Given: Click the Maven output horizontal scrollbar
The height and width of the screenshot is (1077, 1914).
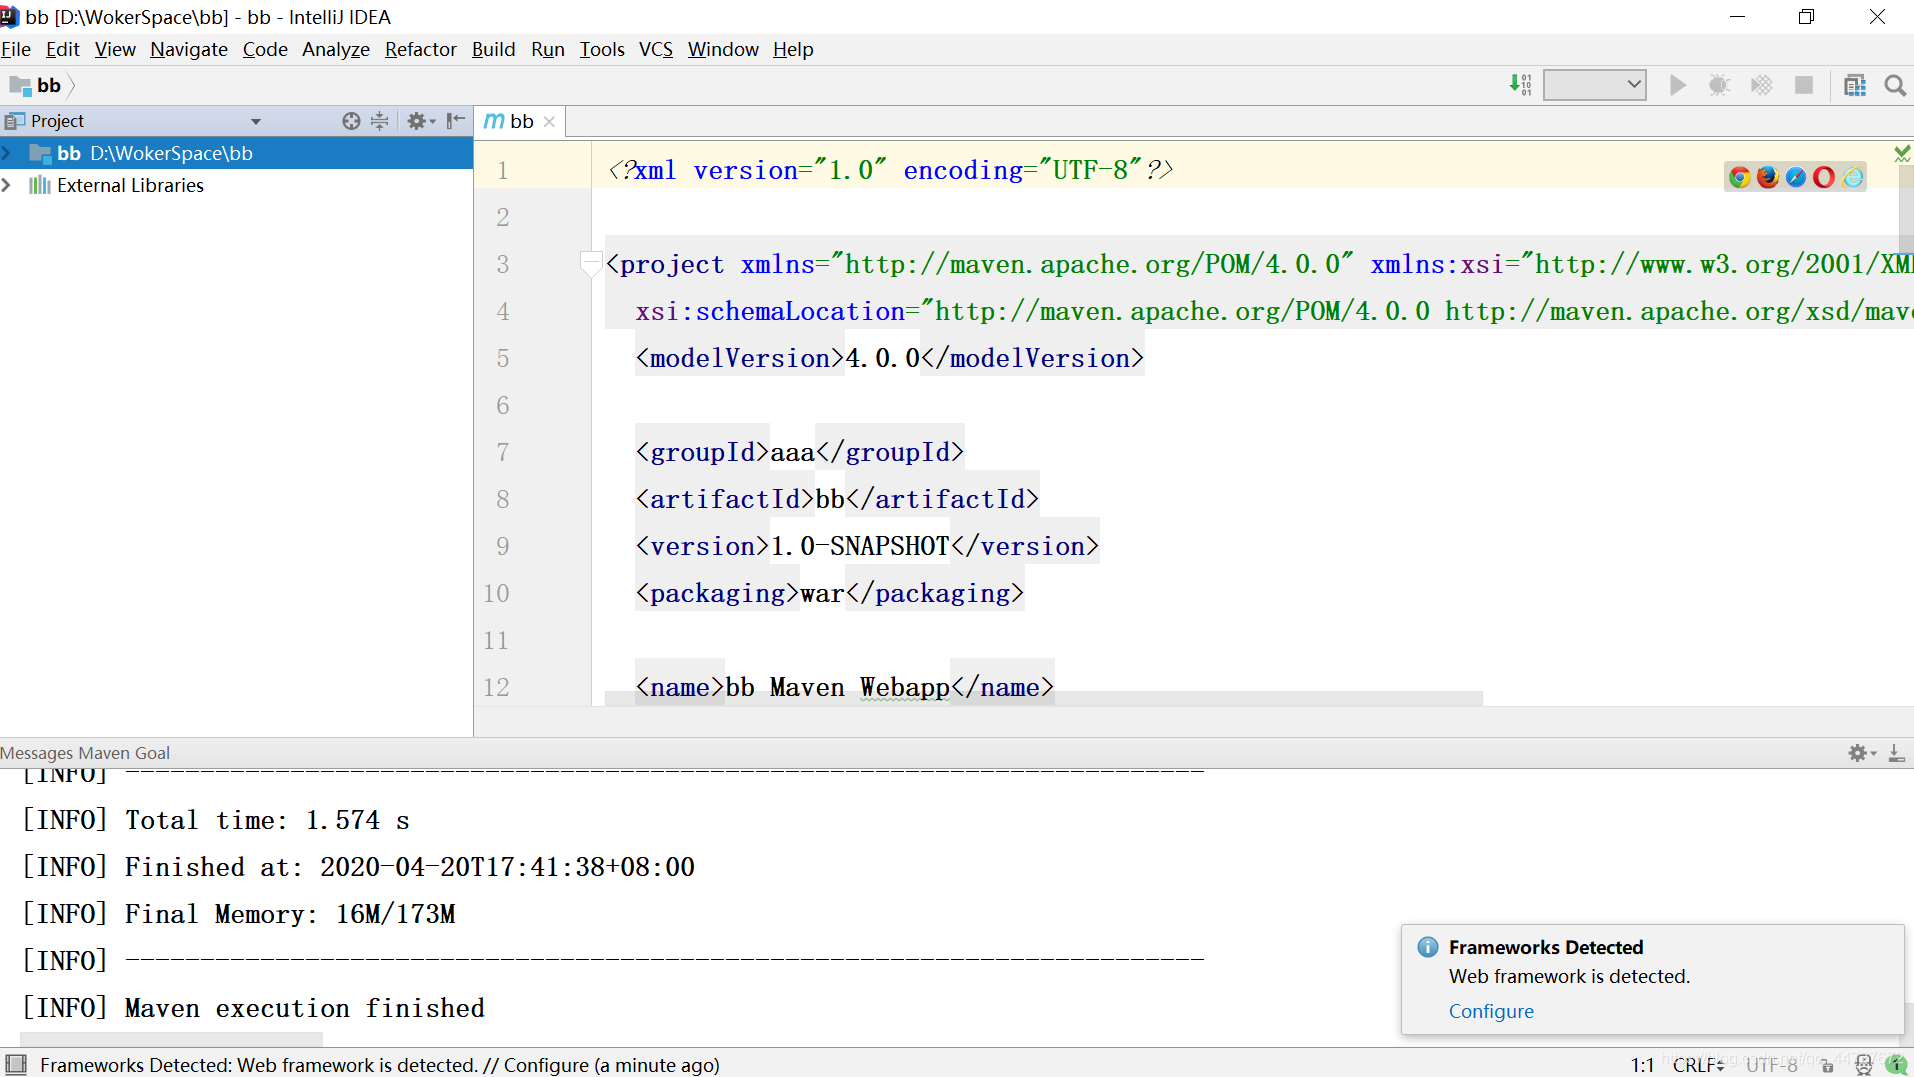Looking at the screenshot, I should pyautogui.click(x=172, y=1040).
